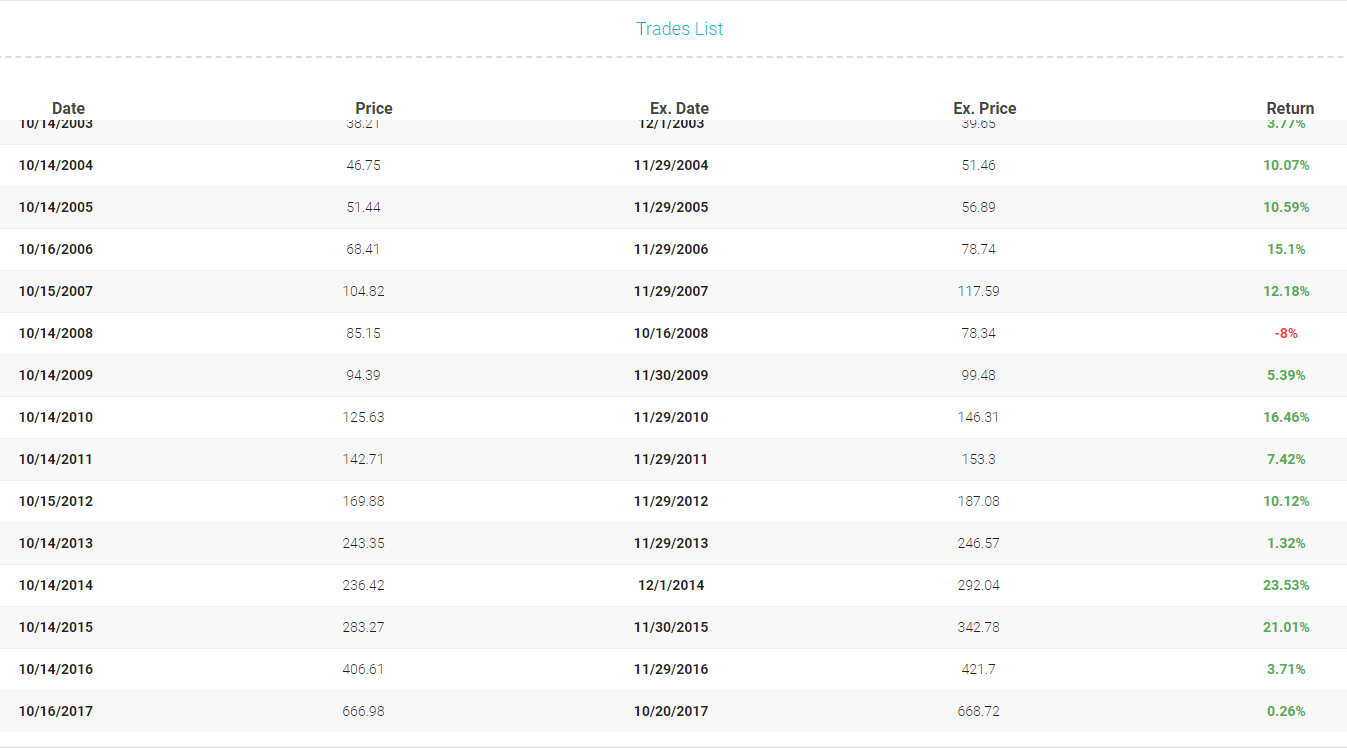The height and width of the screenshot is (748, 1347).
Task: Select exit date 11/30/2015
Action: click(x=671, y=627)
